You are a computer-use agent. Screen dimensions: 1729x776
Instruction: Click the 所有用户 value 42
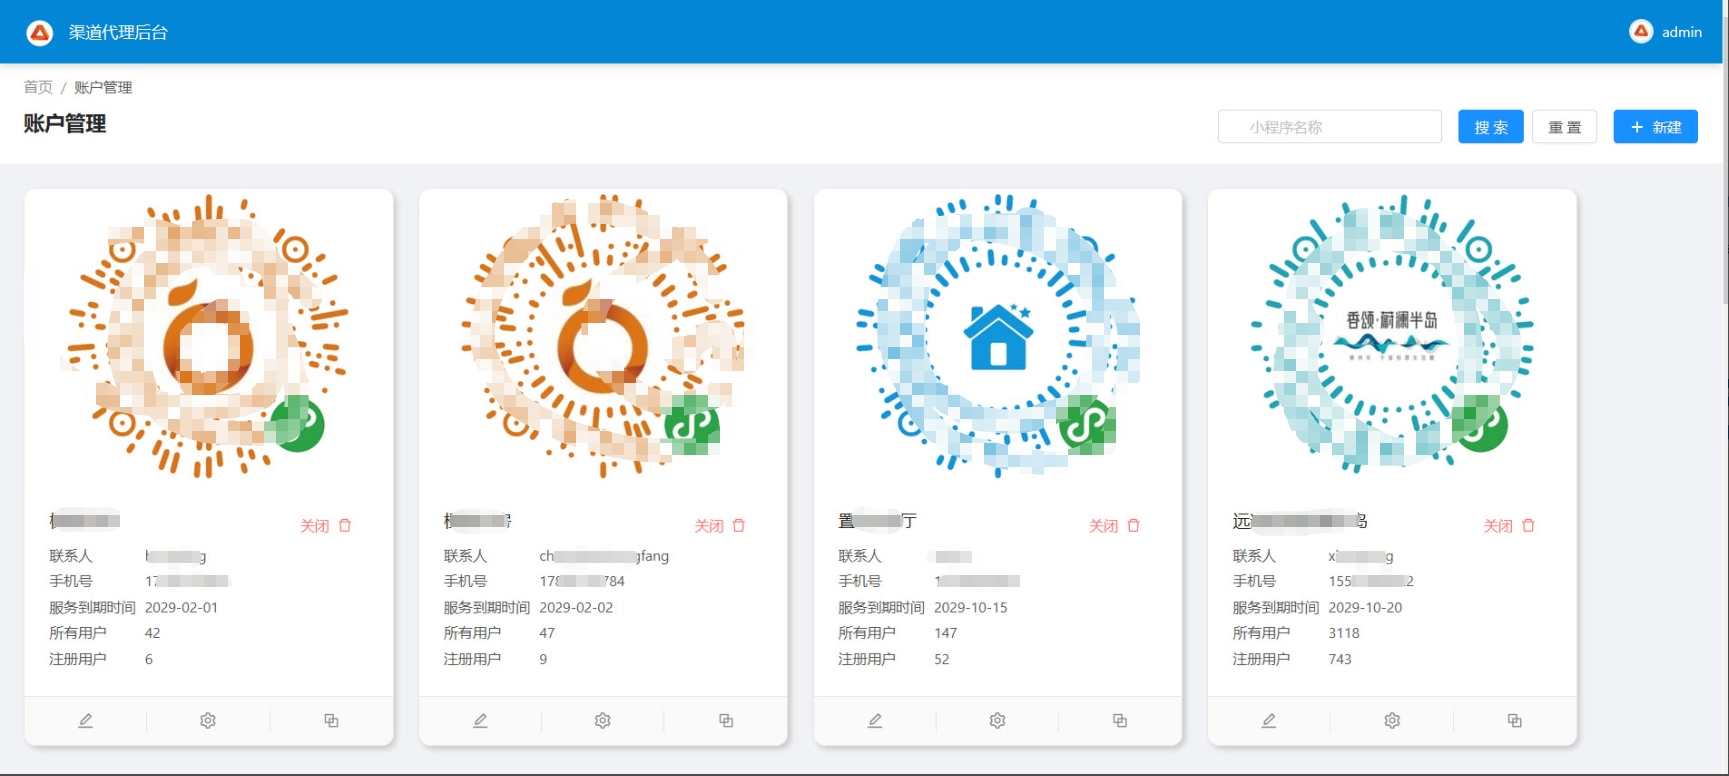click(153, 633)
